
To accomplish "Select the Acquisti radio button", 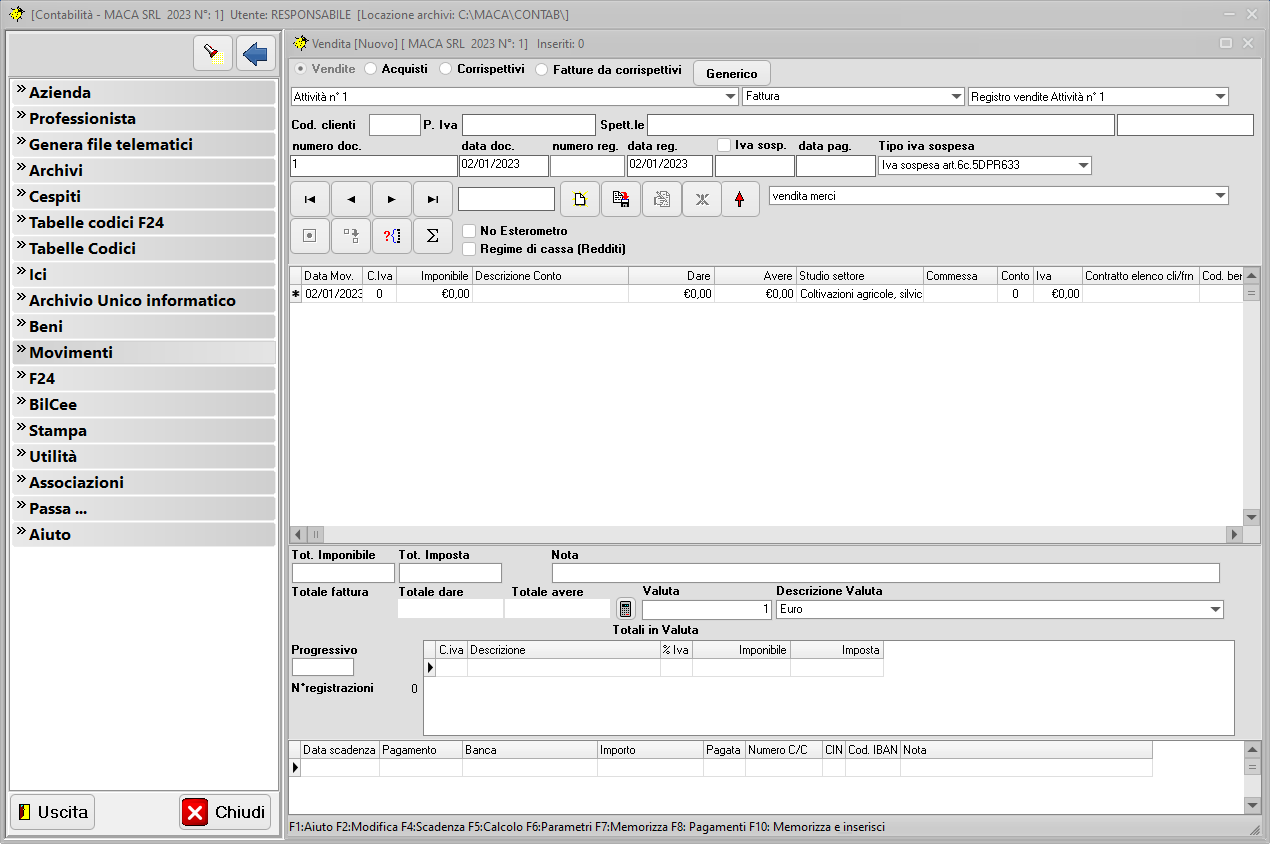I will [x=371, y=70].
